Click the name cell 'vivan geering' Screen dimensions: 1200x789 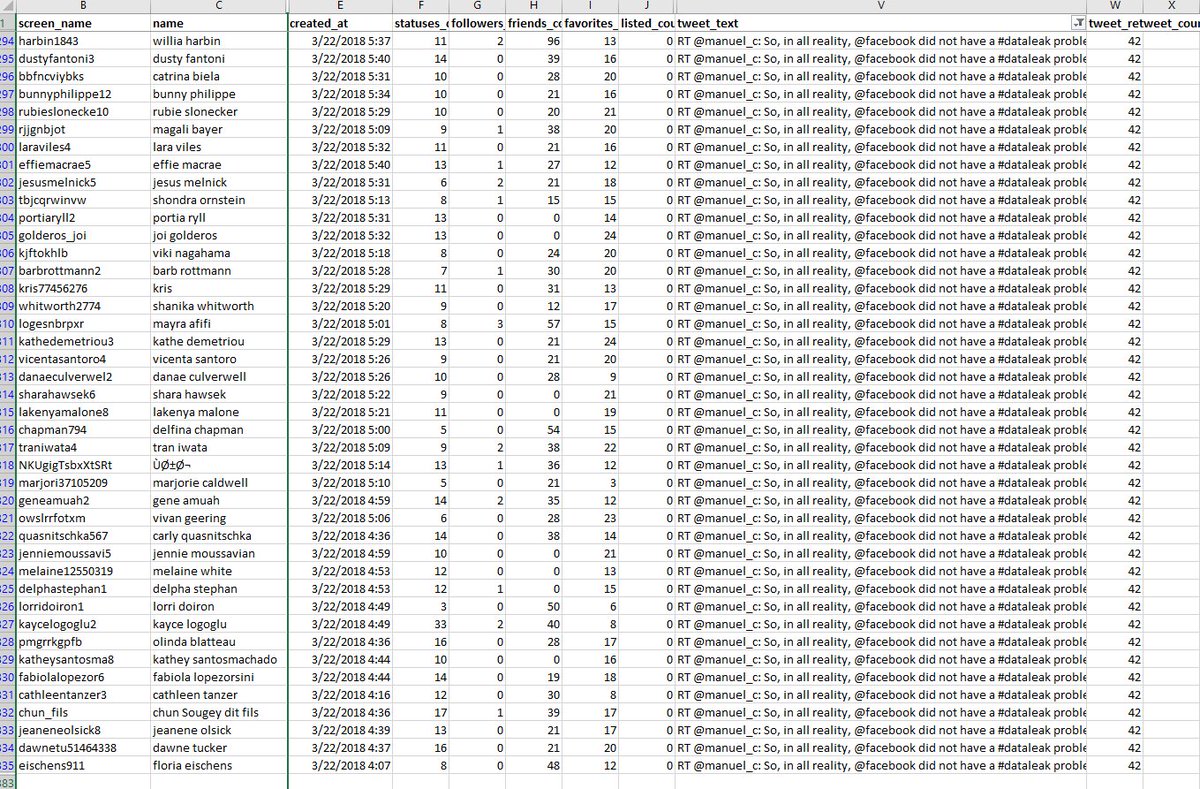click(218, 518)
